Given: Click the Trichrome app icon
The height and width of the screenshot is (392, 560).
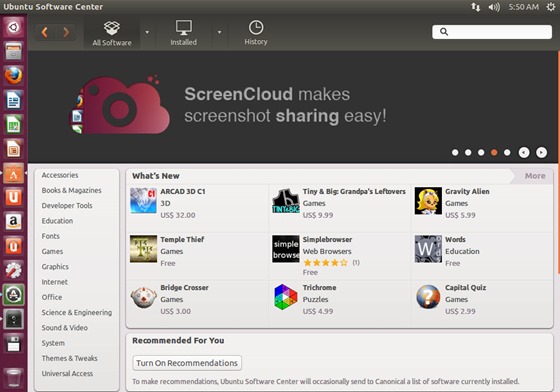Looking at the screenshot, I should (286, 297).
